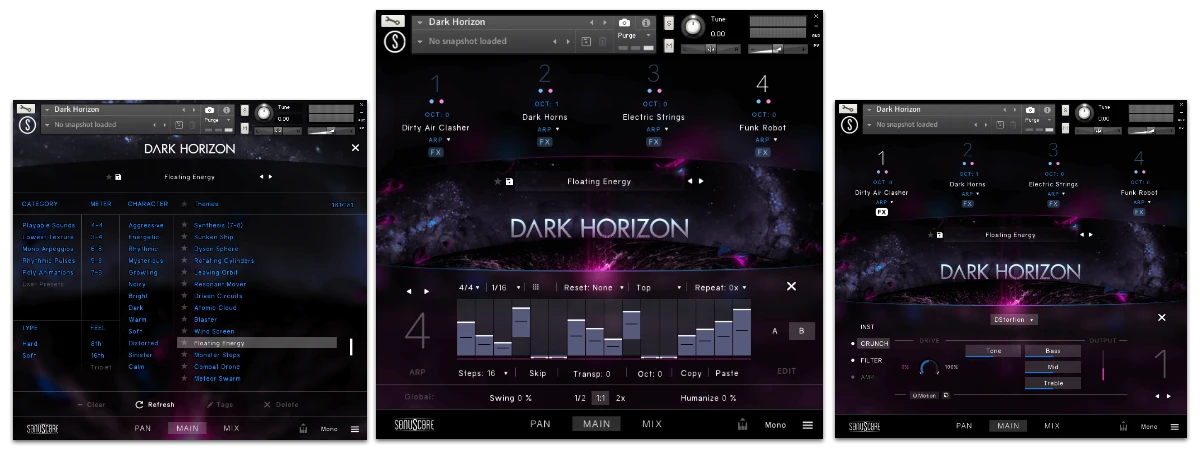Click the Copy button in the arp panel

point(691,373)
